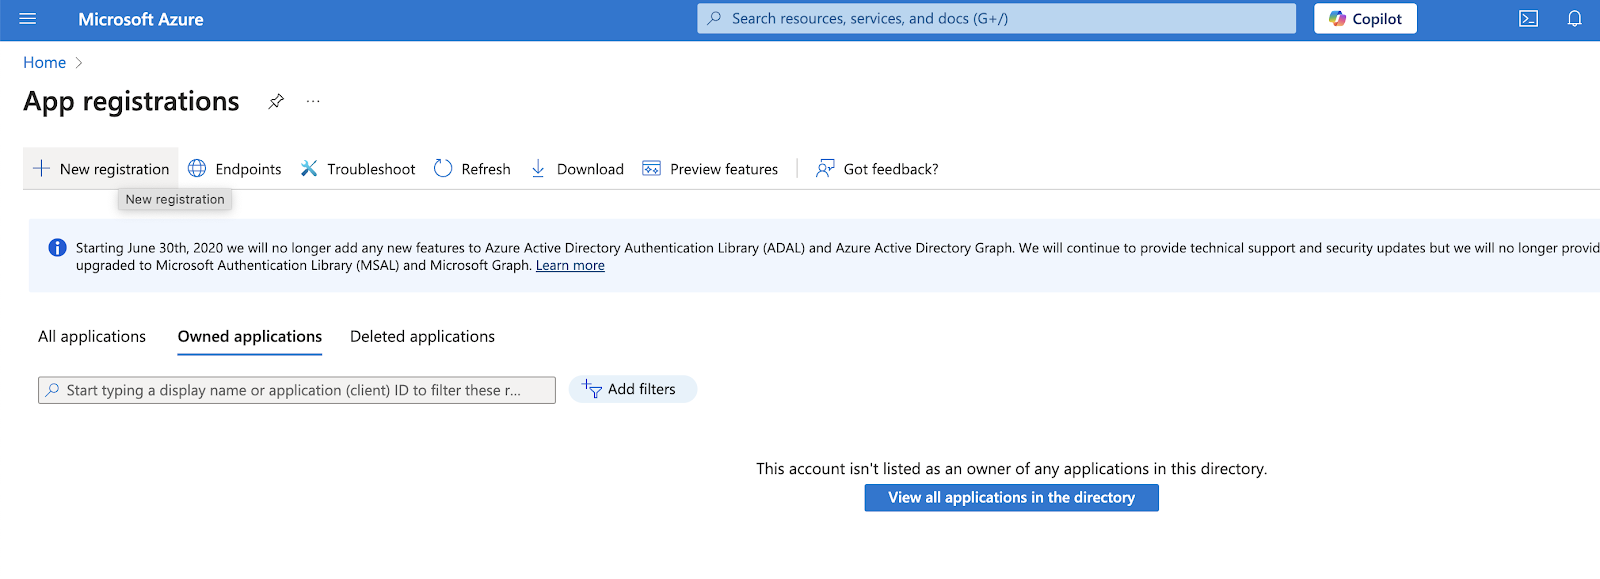The image size is (1600, 579).
Task: Click the Refresh circular arrow icon
Action: (443, 168)
